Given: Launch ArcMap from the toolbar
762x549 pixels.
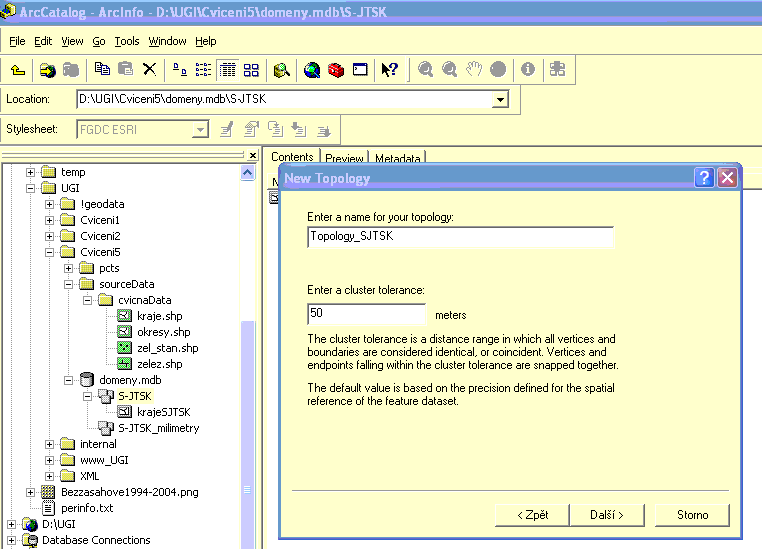Looking at the screenshot, I should [312, 70].
